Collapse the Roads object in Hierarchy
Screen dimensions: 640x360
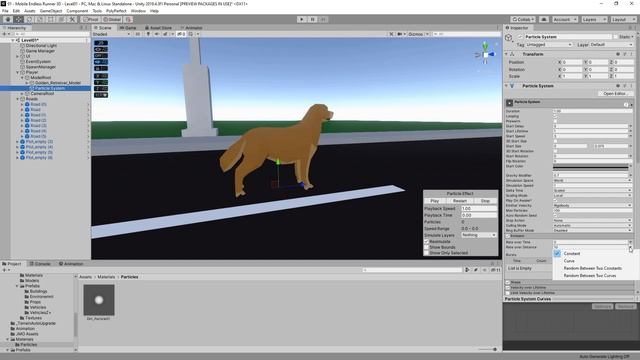[x=18, y=99]
